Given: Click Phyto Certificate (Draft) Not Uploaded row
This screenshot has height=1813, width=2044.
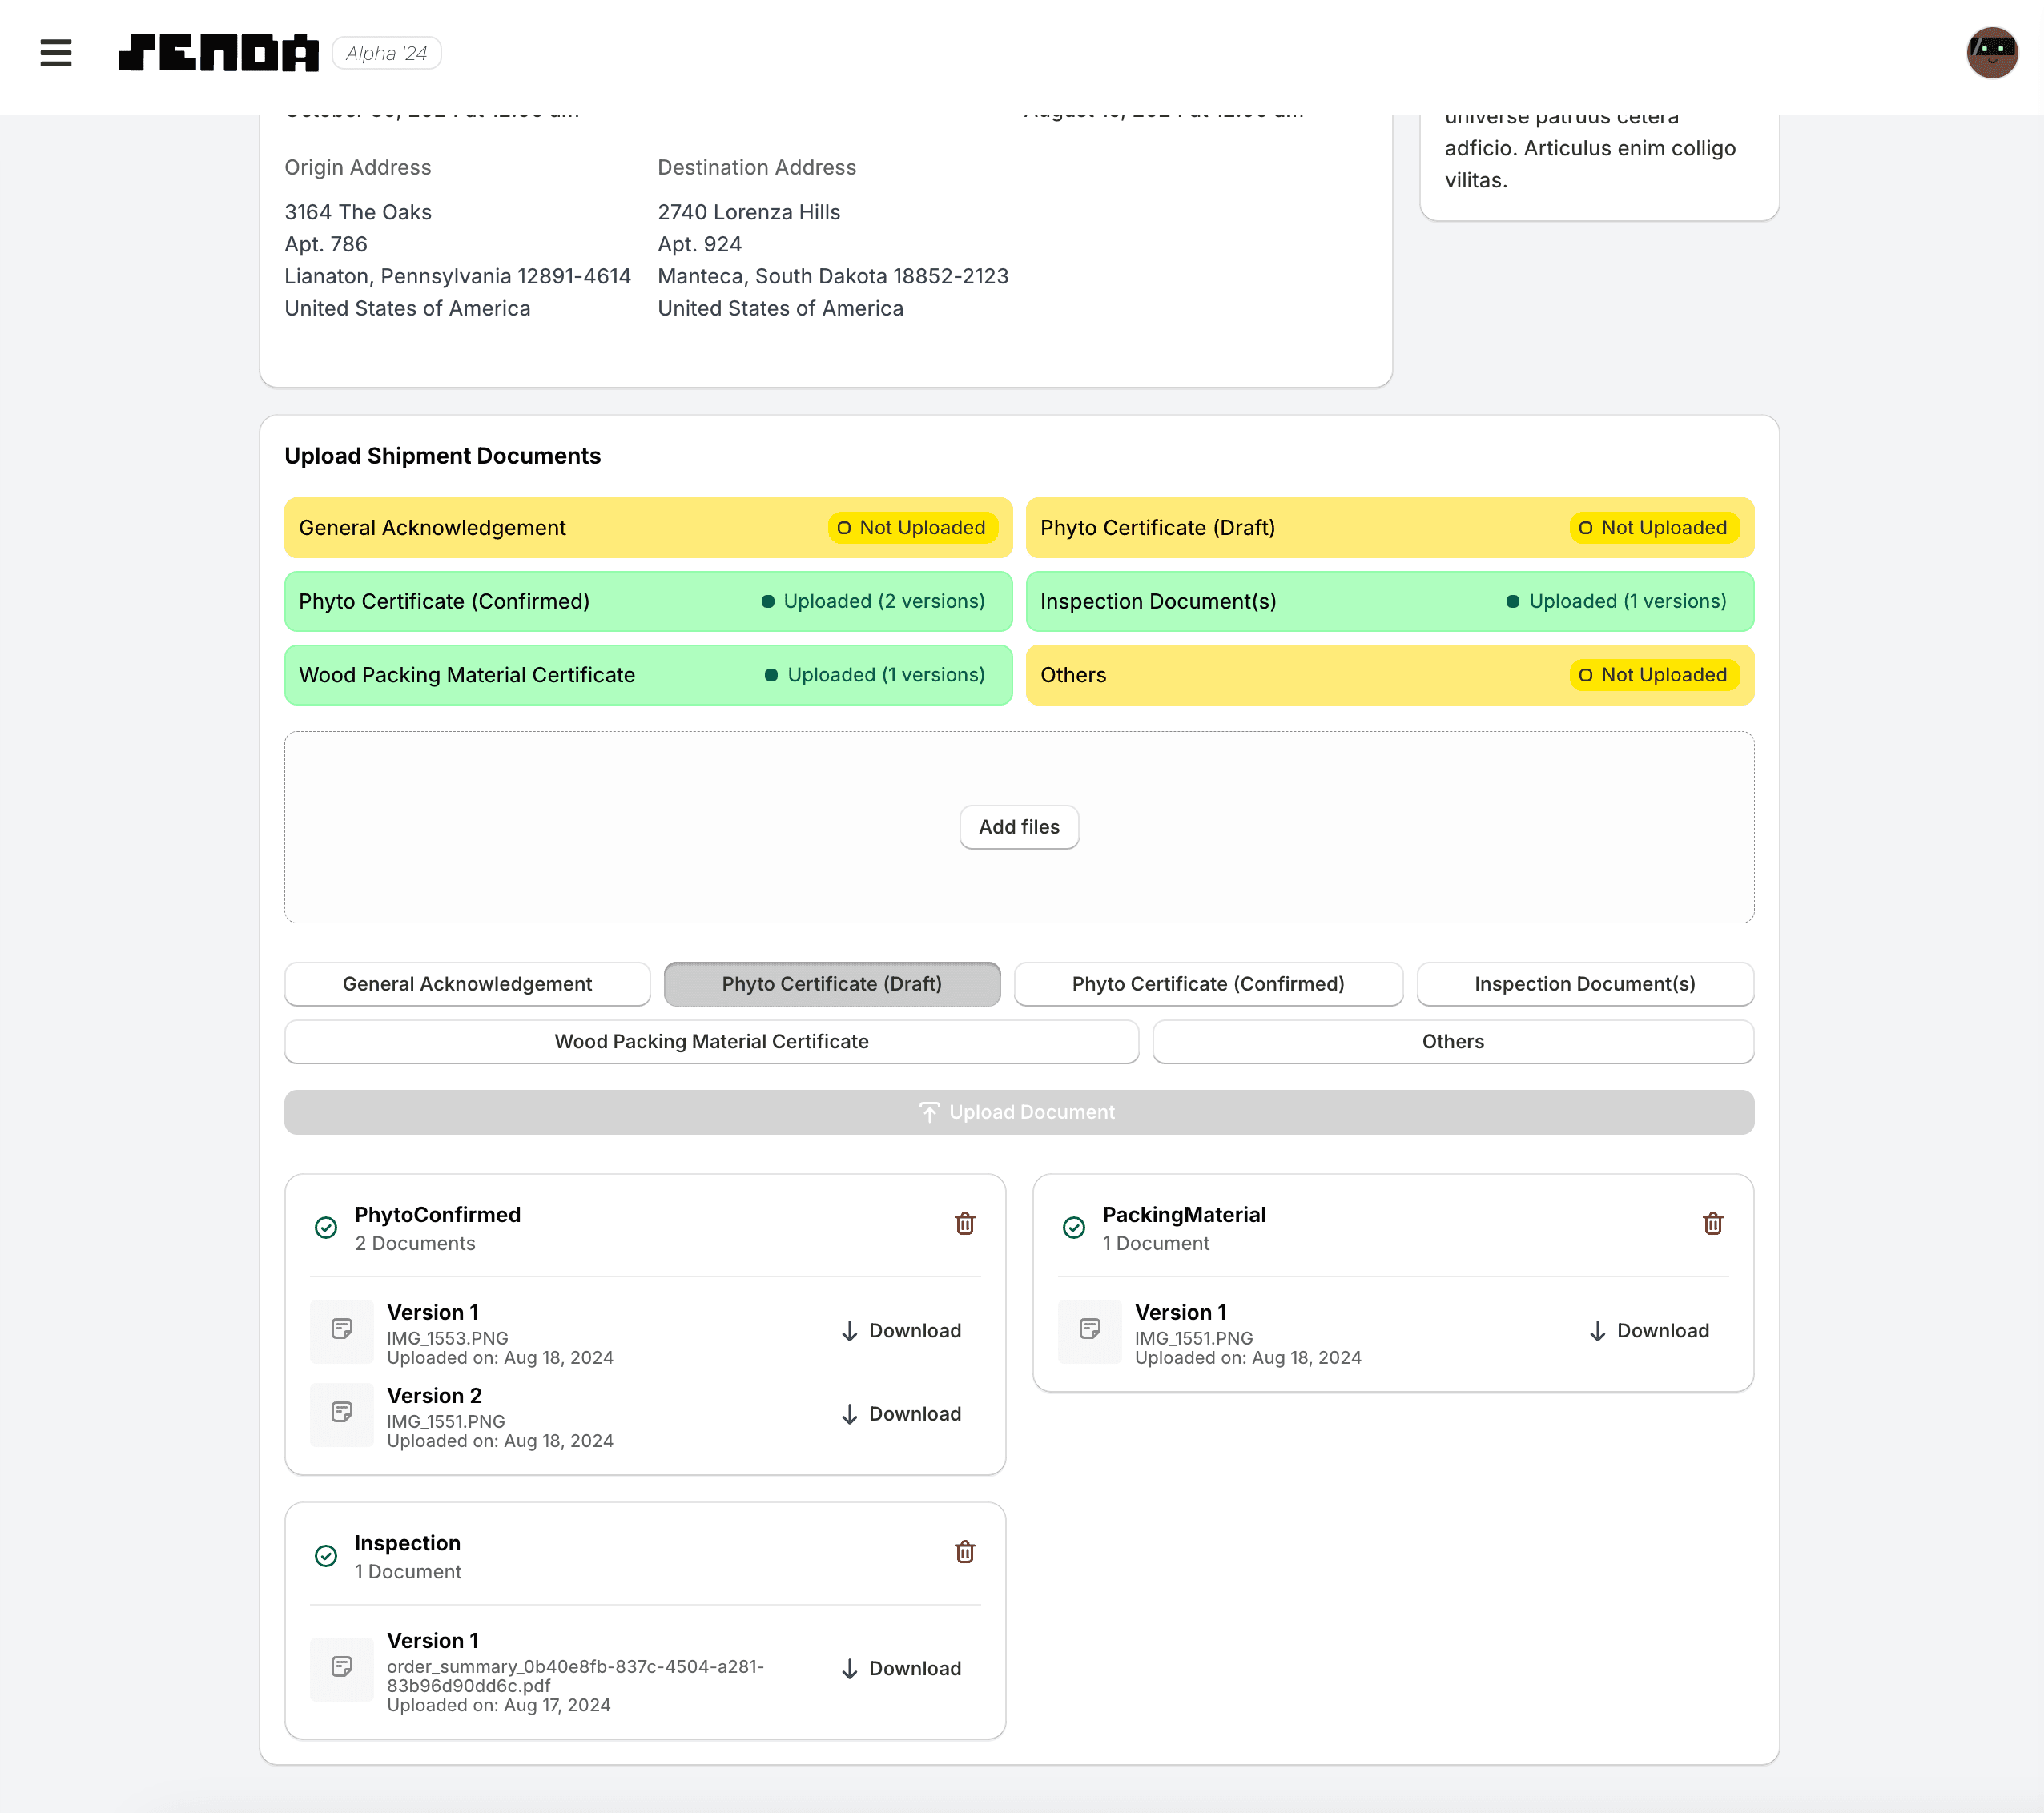Looking at the screenshot, I should tap(1389, 527).
